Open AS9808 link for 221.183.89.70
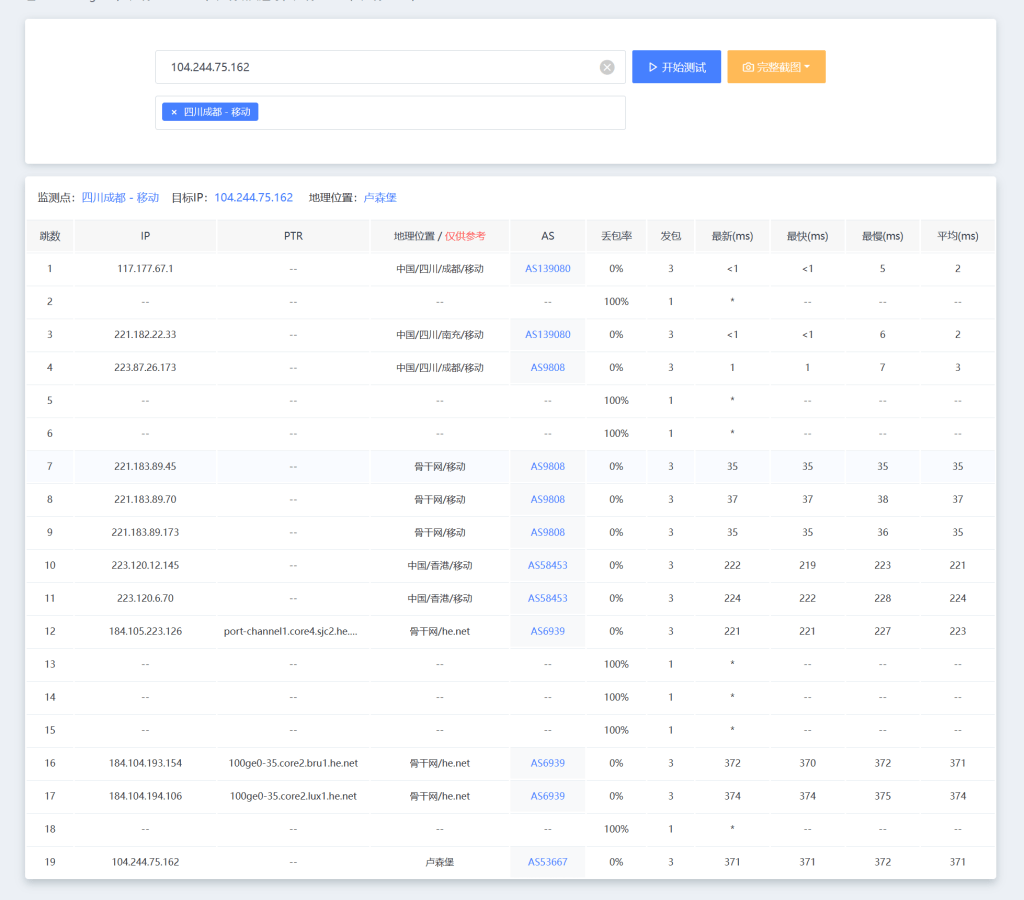The image size is (1024, 900). click(x=548, y=499)
